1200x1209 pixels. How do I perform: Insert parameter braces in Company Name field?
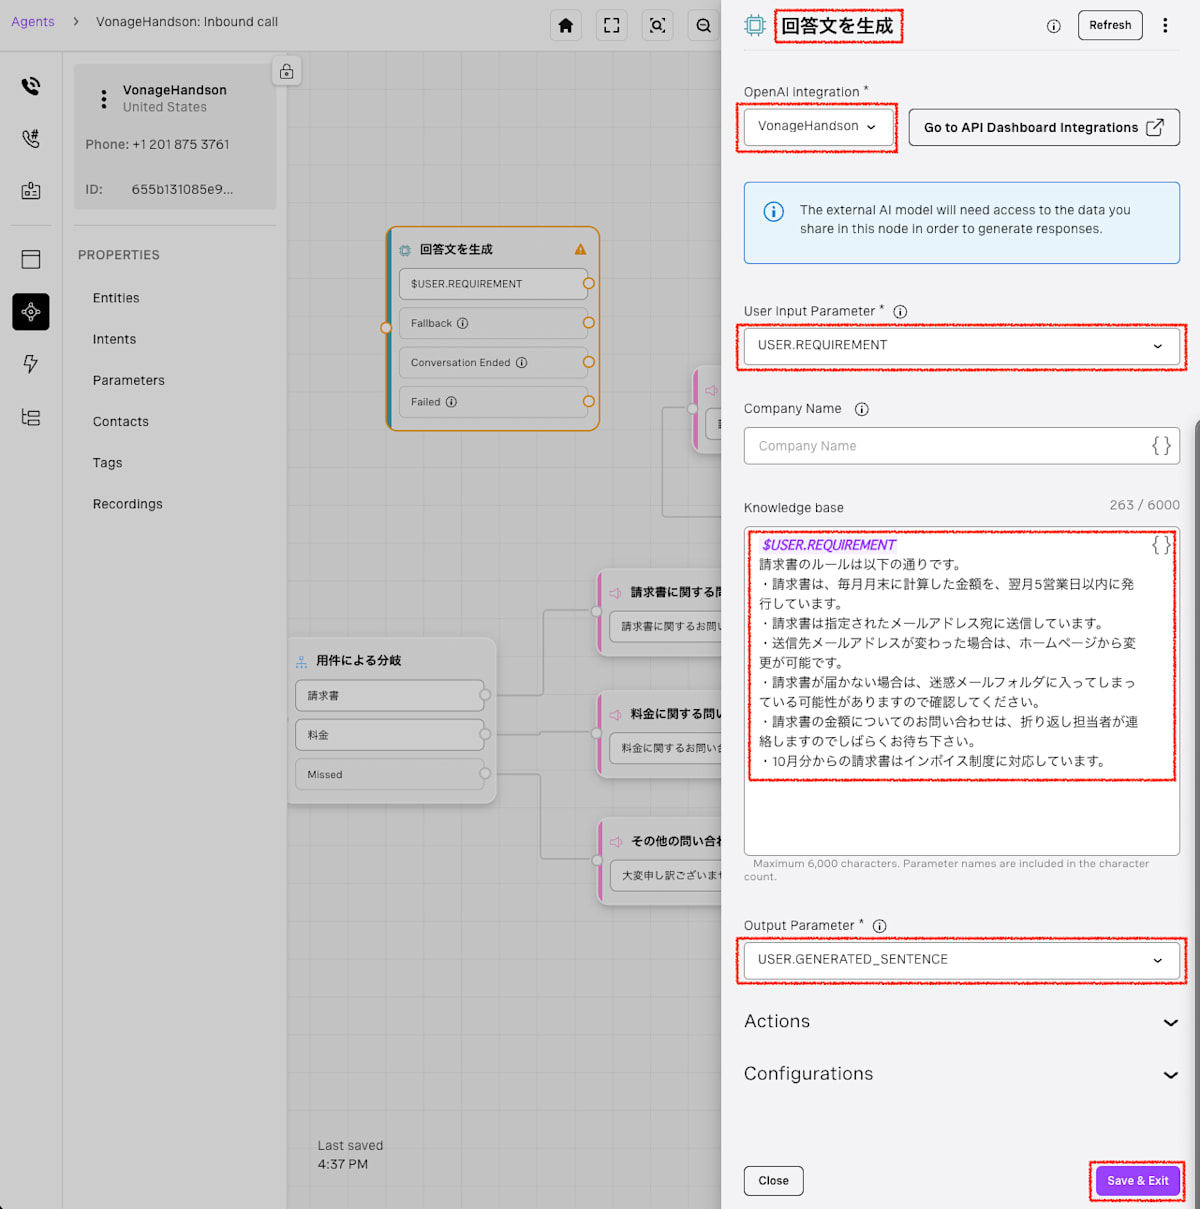(x=1161, y=446)
